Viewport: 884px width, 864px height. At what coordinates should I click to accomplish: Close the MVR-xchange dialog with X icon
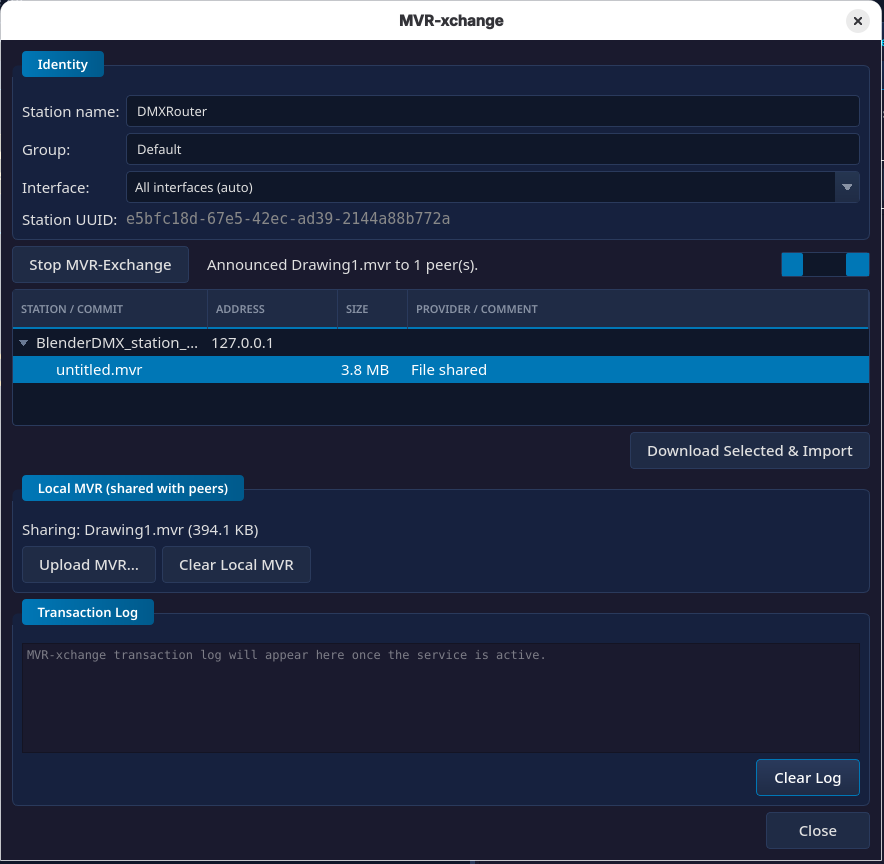click(x=858, y=21)
